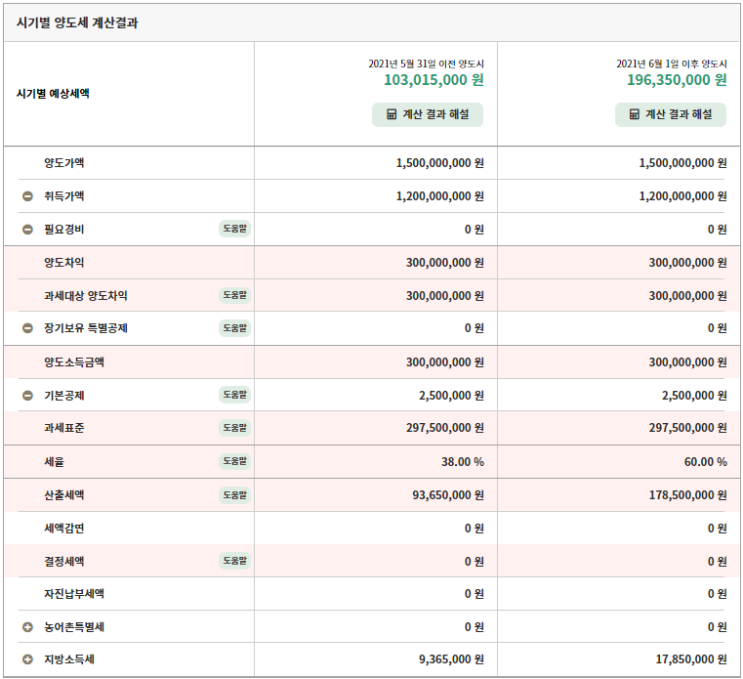View 도움말 for 기본공제
The image size is (743, 679).
(235, 395)
